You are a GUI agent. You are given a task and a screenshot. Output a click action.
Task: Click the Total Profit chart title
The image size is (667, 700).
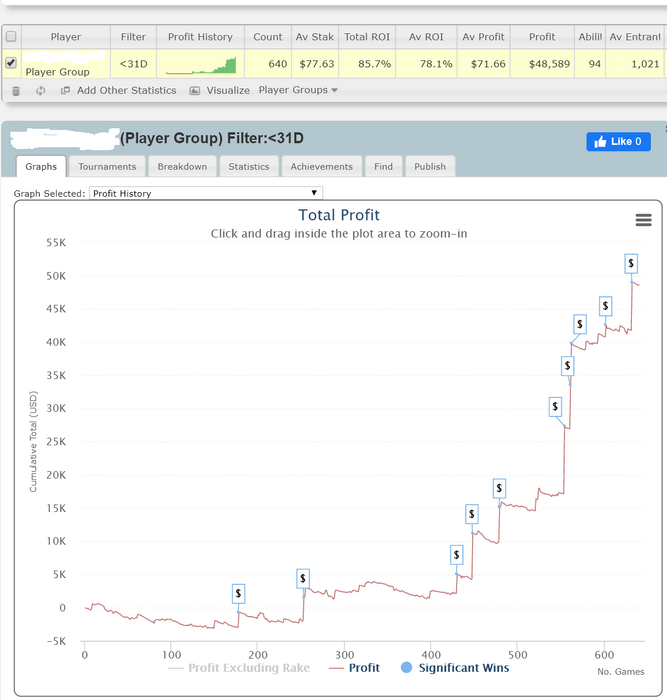tap(339, 215)
